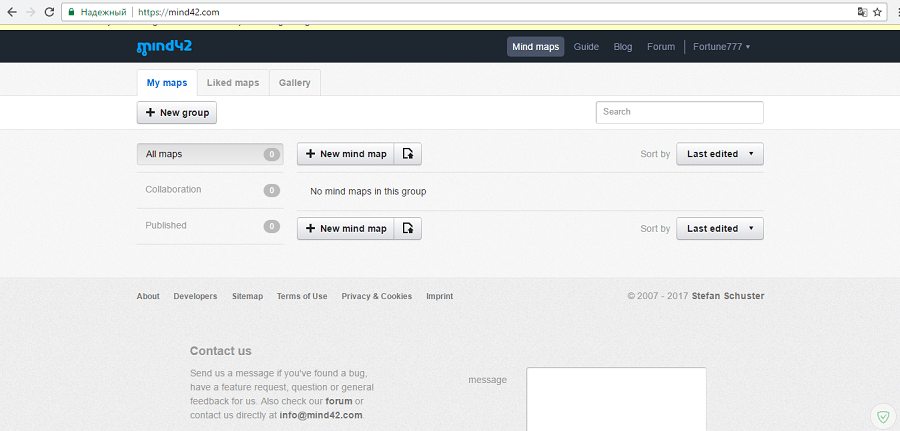Click the New group button
This screenshot has height=431, width=900.
pos(177,112)
